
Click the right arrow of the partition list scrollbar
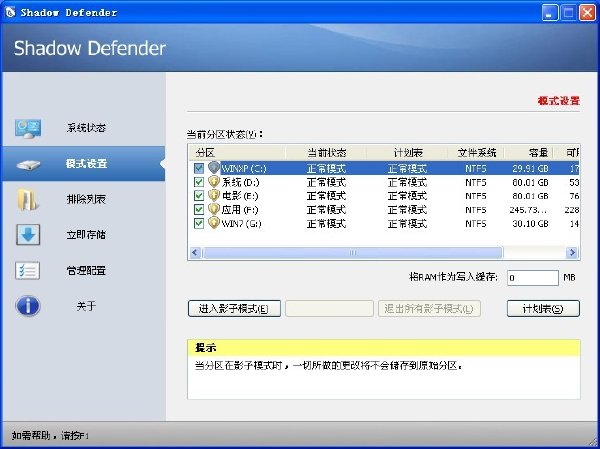coord(572,253)
